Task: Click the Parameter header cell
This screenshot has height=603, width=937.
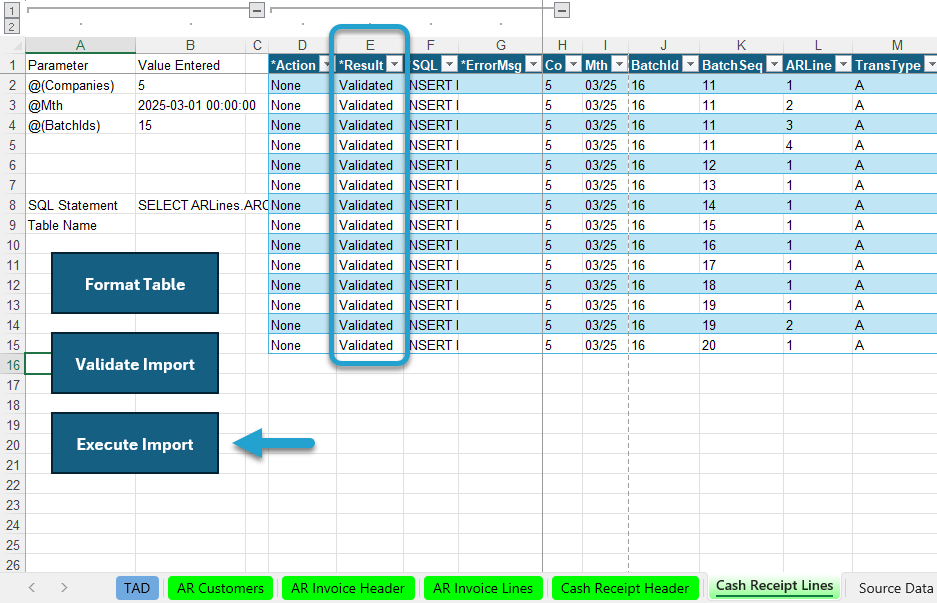Action: [x=81, y=65]
